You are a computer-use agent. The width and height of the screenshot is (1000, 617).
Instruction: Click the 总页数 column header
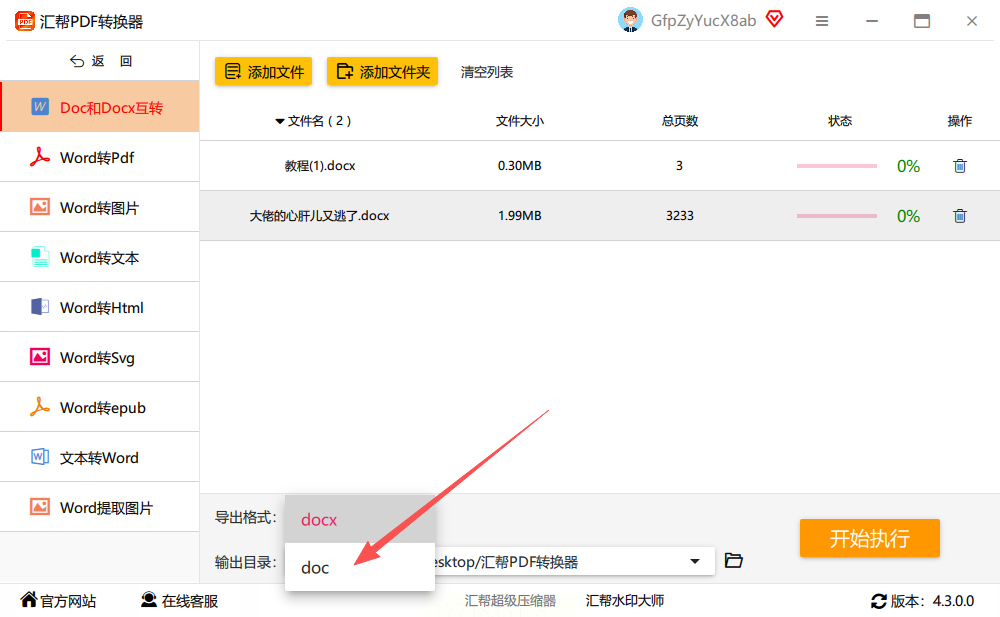pyautogui.click(x=680, y=121)
